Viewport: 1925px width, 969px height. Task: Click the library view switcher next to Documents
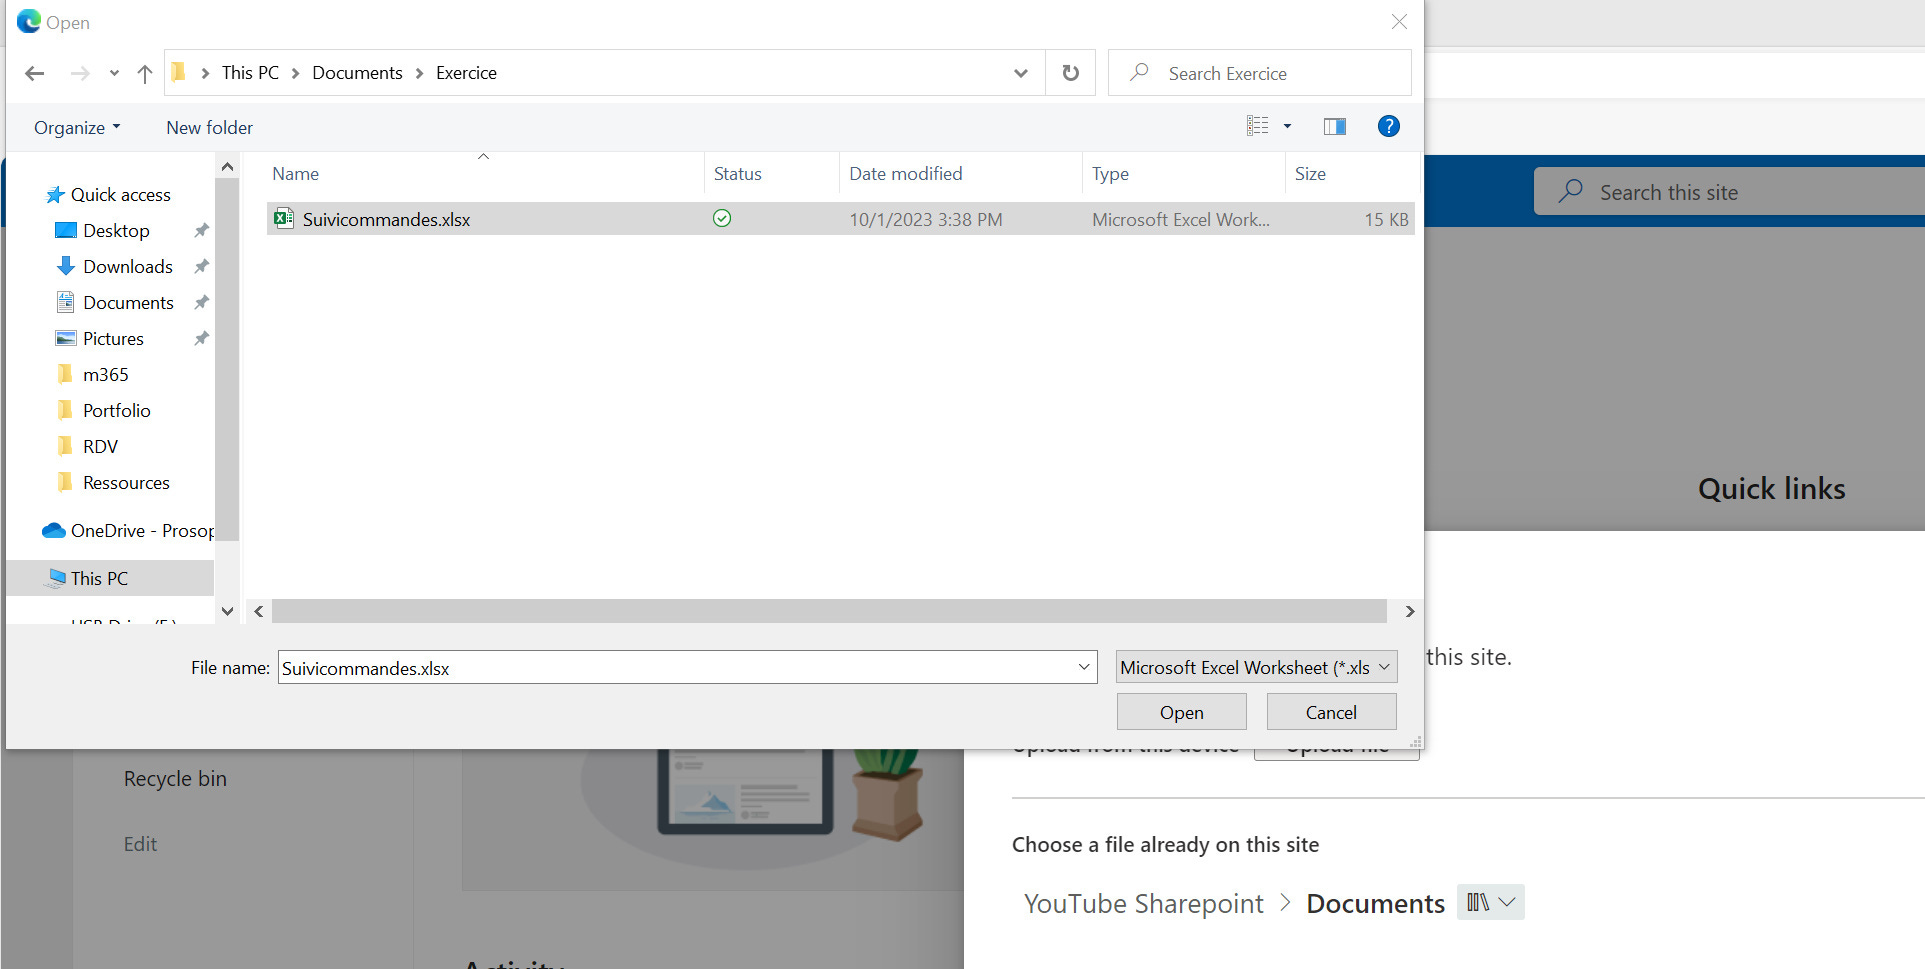(x=1490, y=901)
